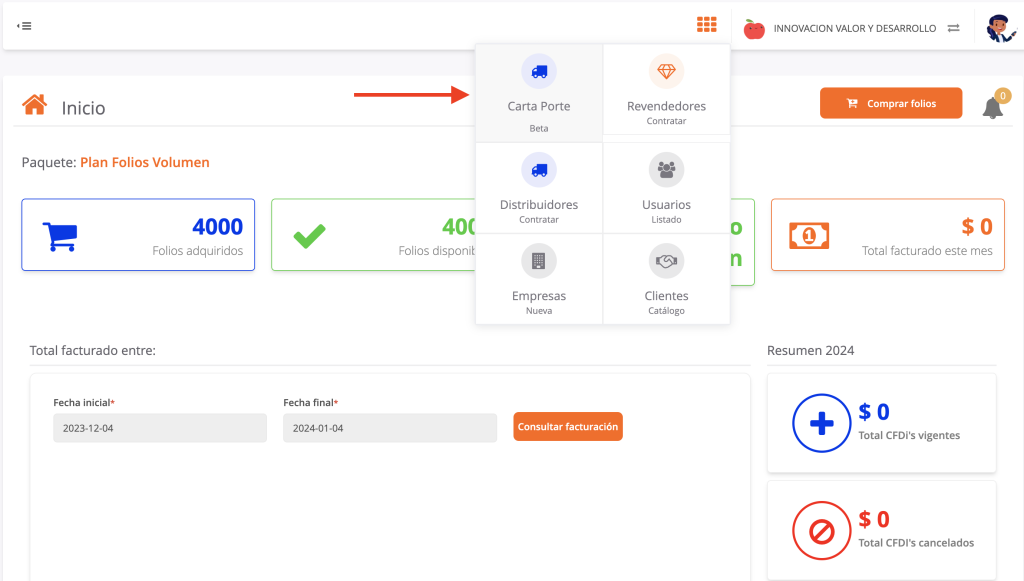Viewport: 1024px width, 581px height.
Task: Open Carta Porte Beta menu entry
Action: point(539,93)
